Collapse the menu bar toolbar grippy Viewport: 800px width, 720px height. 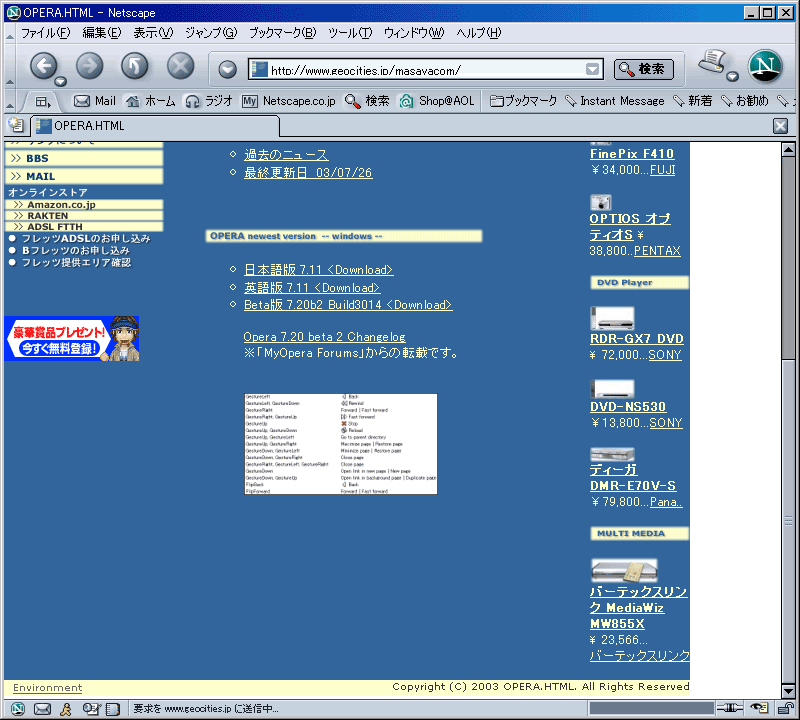tap(10, 35)
